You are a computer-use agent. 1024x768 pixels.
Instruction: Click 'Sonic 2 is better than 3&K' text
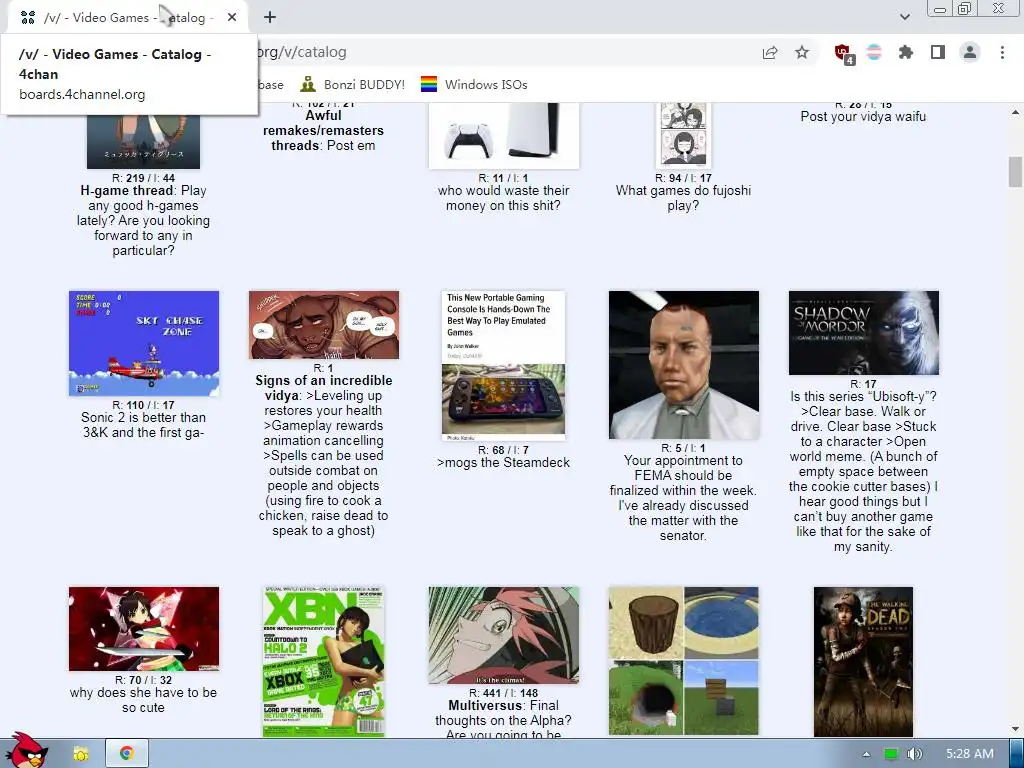pos(143,425)
